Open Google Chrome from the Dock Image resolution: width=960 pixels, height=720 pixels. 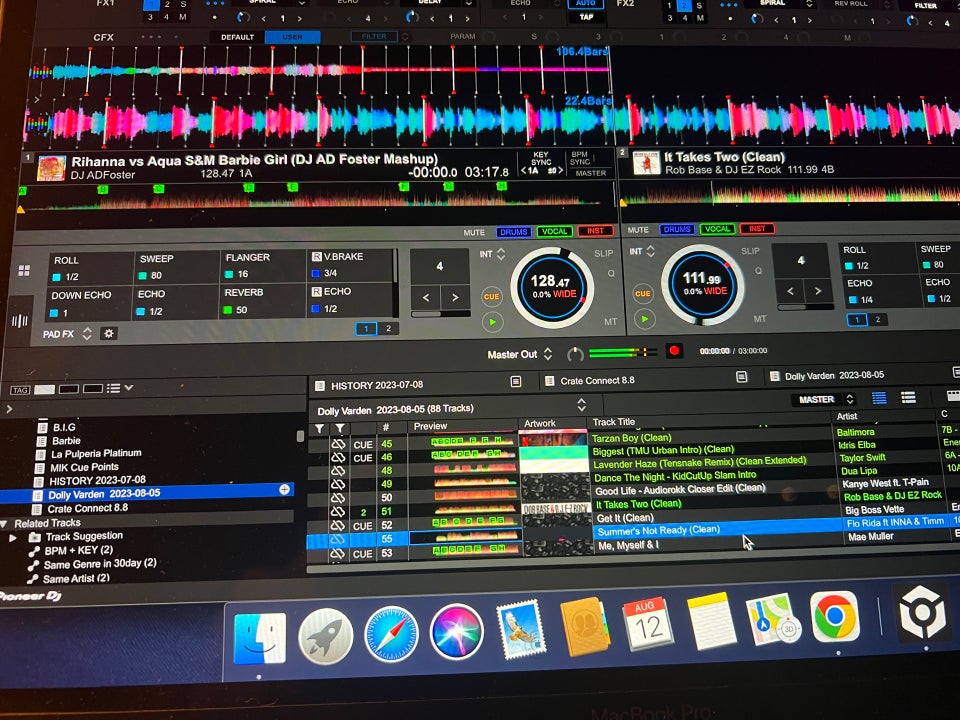834,616
